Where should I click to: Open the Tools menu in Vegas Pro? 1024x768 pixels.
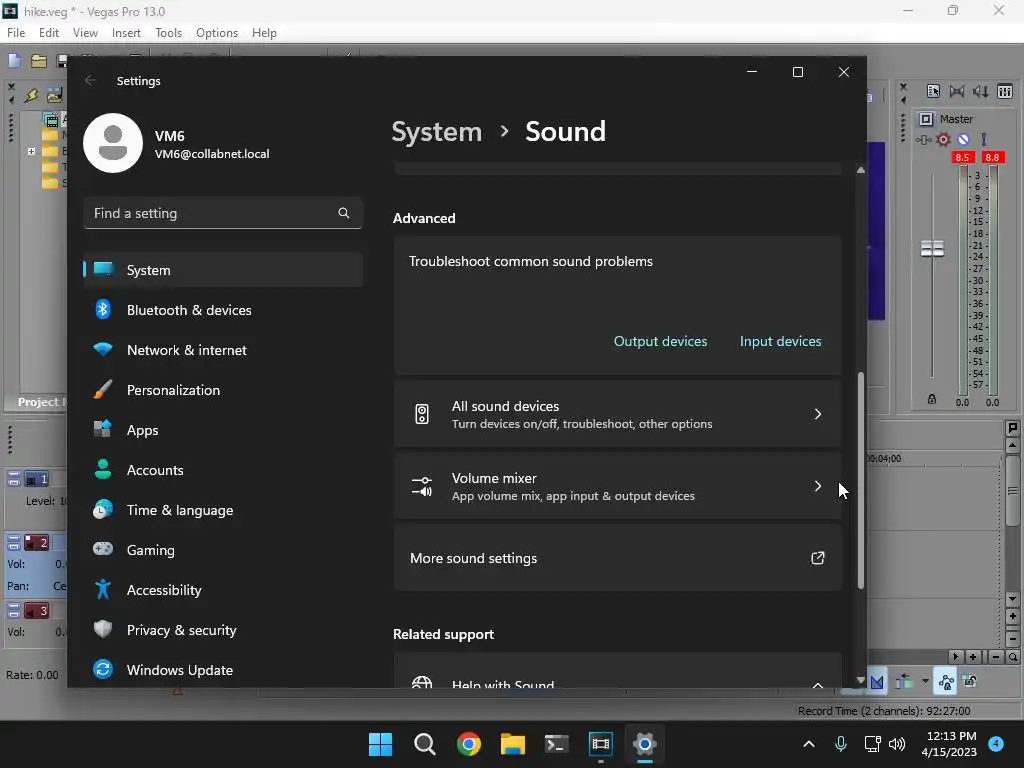coord(168,33)
